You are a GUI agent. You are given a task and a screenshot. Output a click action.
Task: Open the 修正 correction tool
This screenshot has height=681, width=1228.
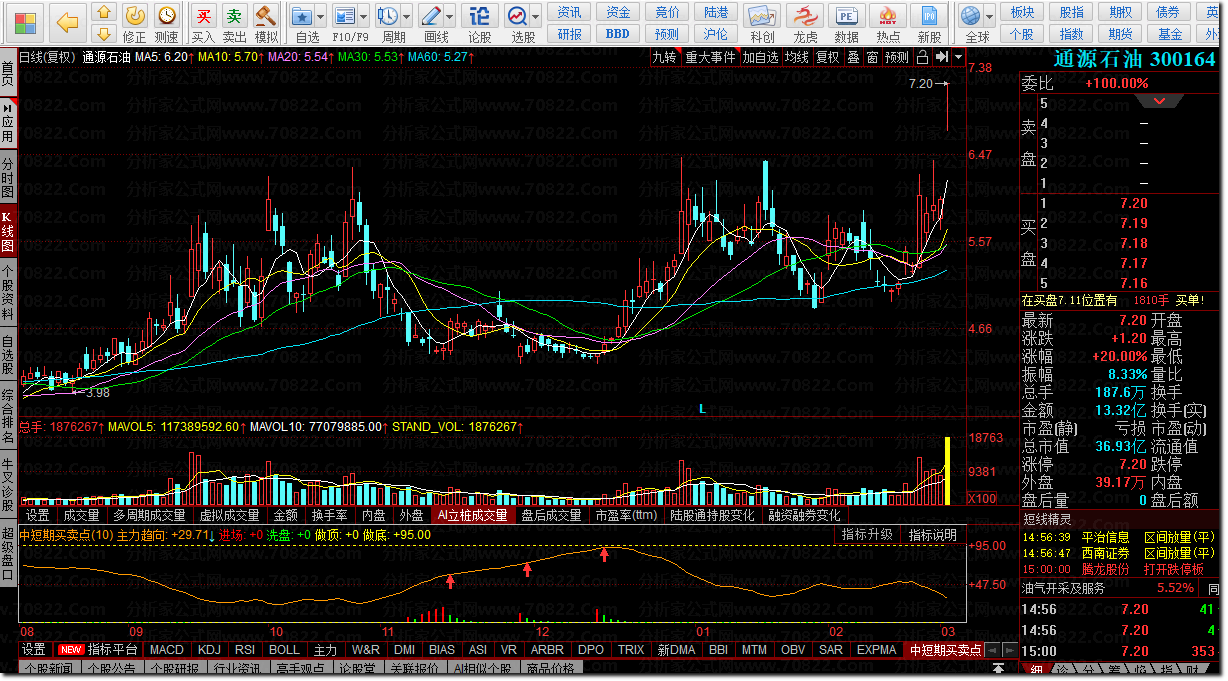point(134,23)
